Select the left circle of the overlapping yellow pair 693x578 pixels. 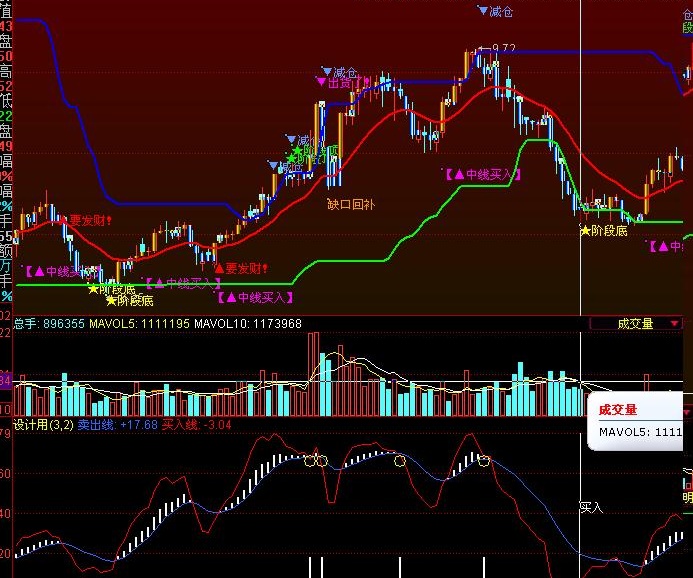[310, 461]
